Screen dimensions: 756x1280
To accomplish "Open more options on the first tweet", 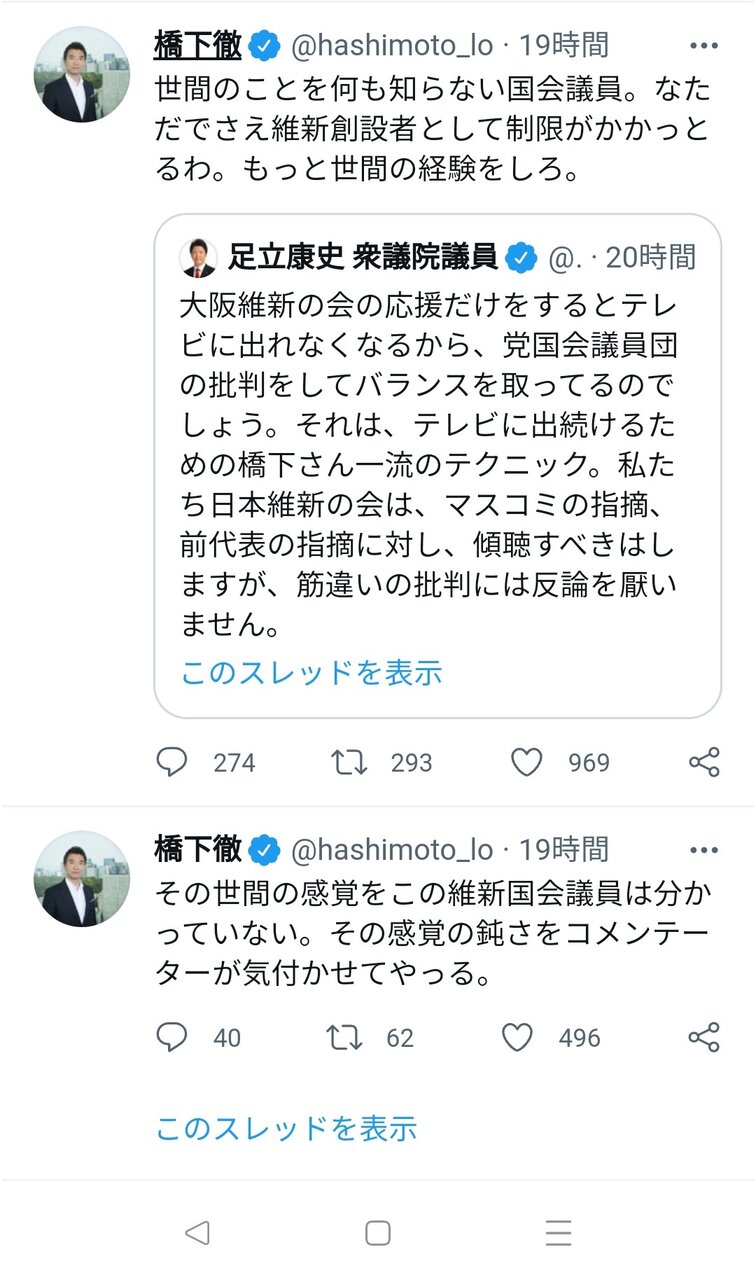I will click(704, 45).
